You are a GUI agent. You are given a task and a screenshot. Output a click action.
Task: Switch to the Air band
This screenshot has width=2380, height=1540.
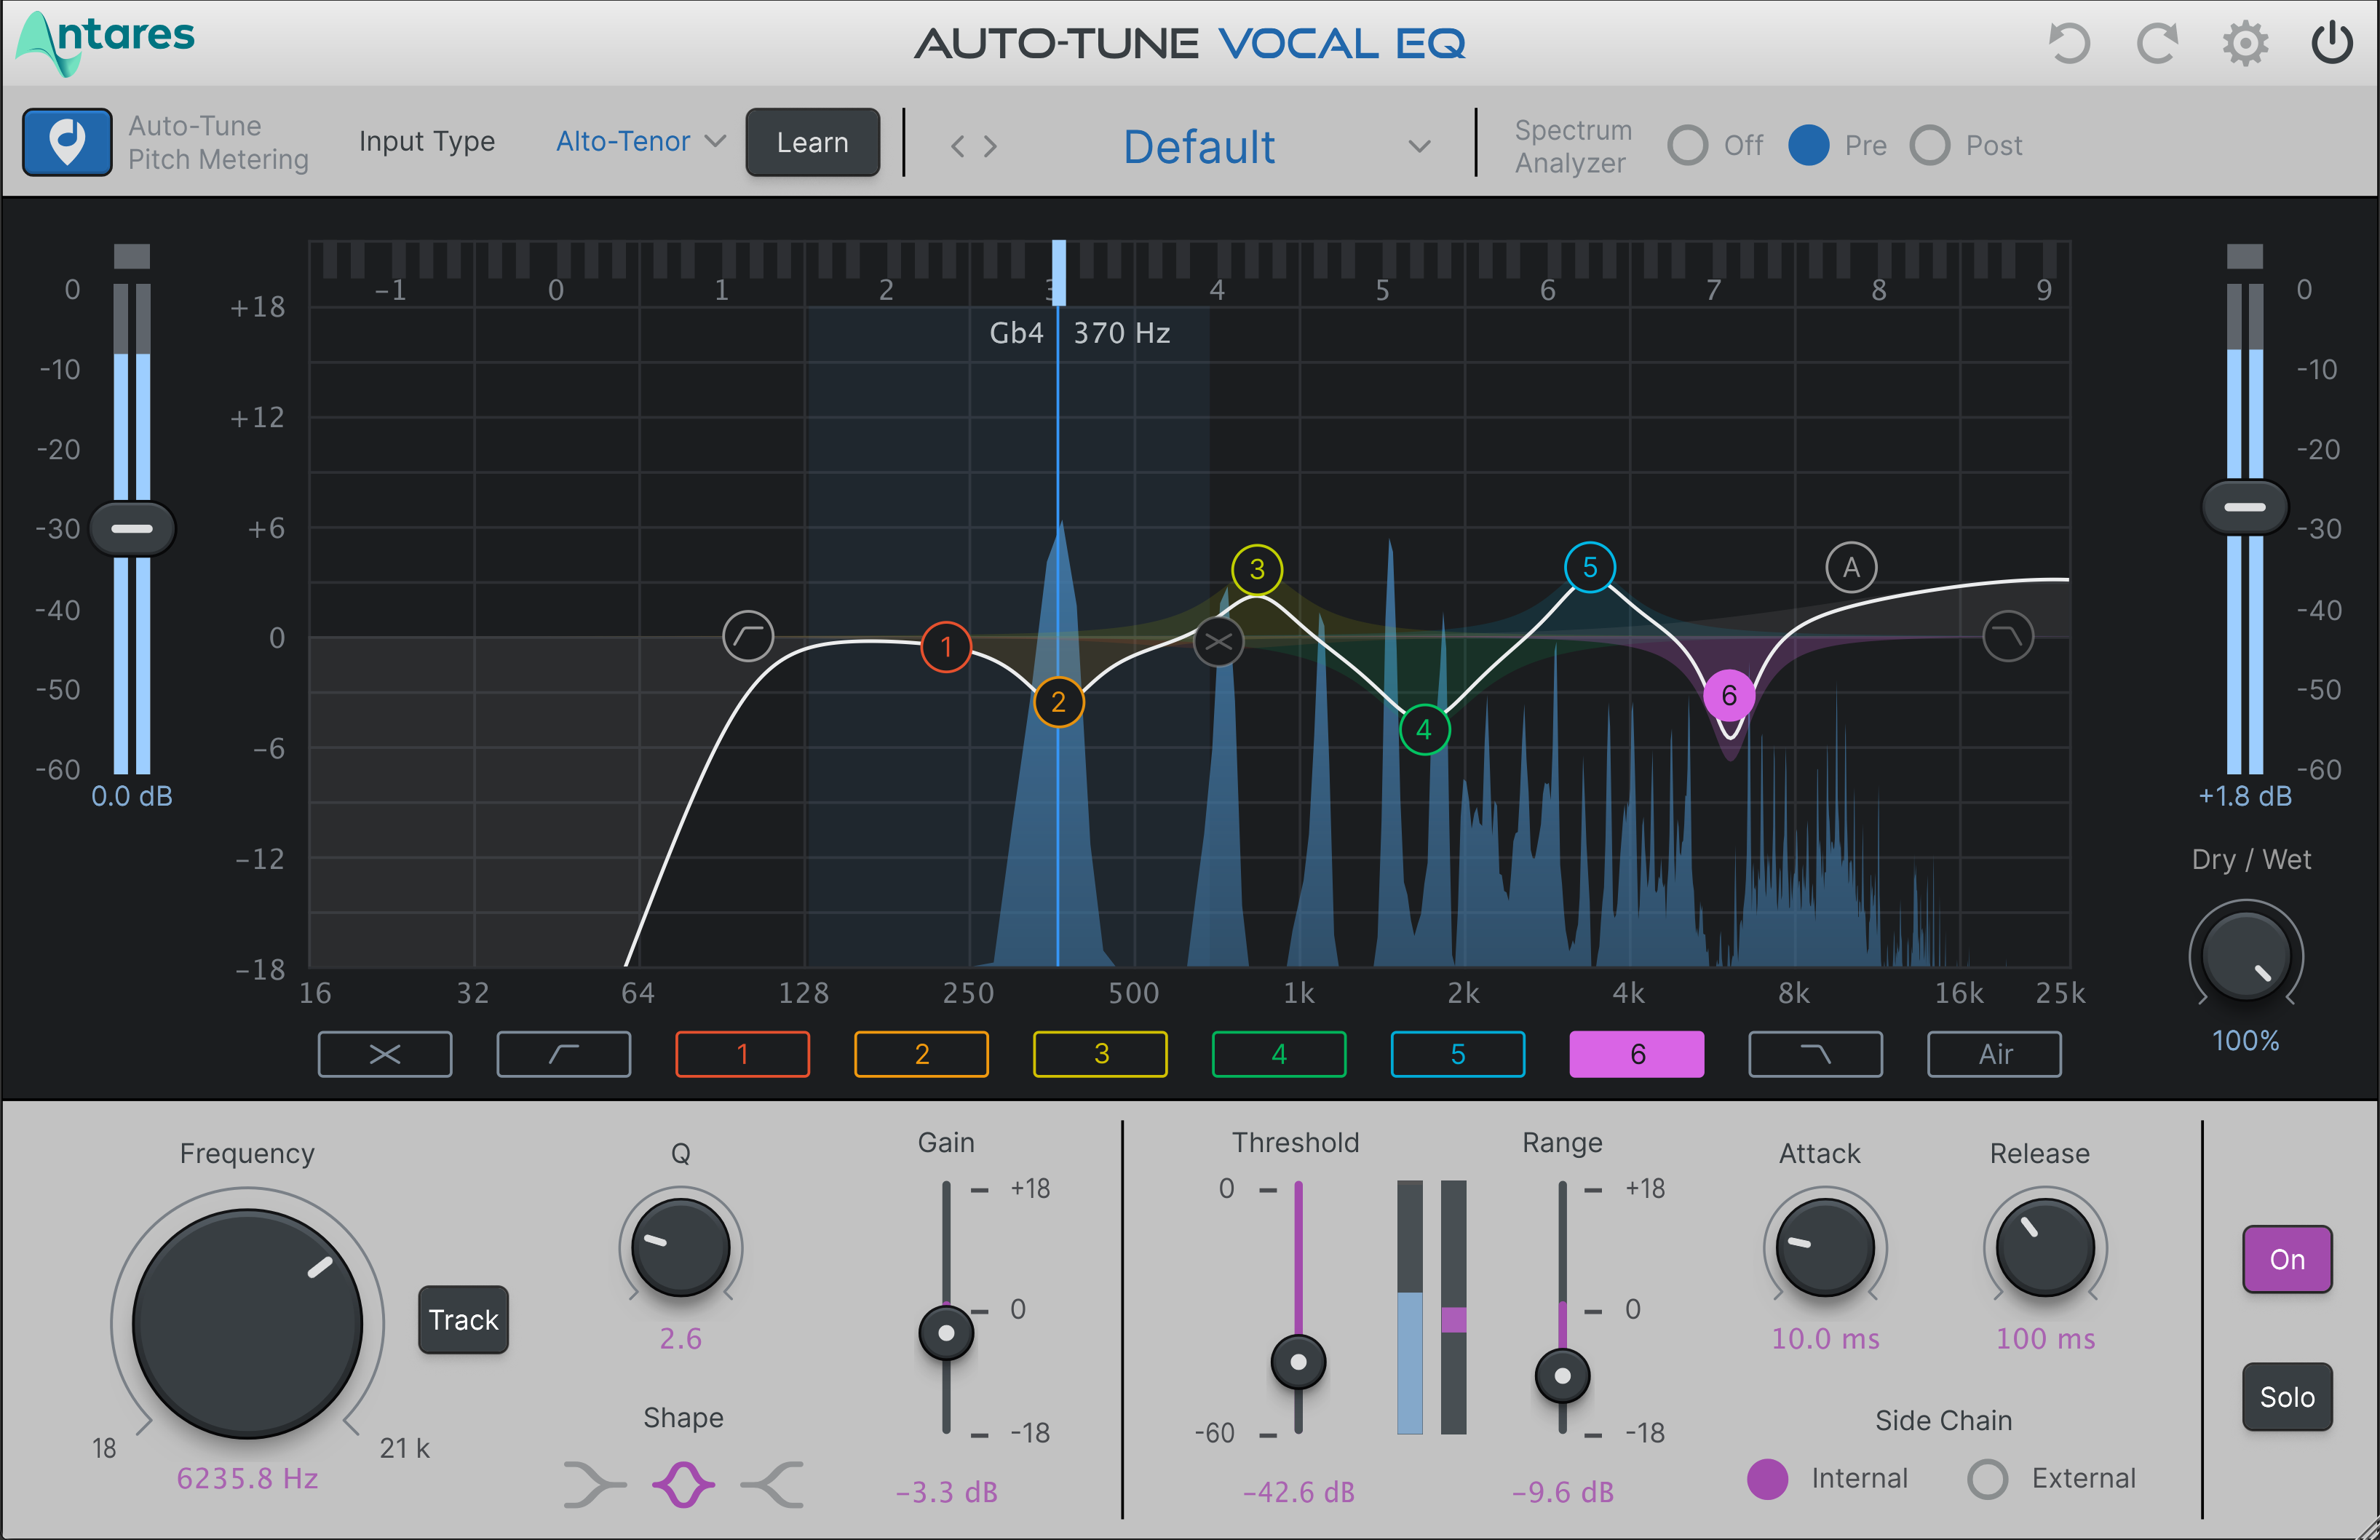point(1994,1054)
